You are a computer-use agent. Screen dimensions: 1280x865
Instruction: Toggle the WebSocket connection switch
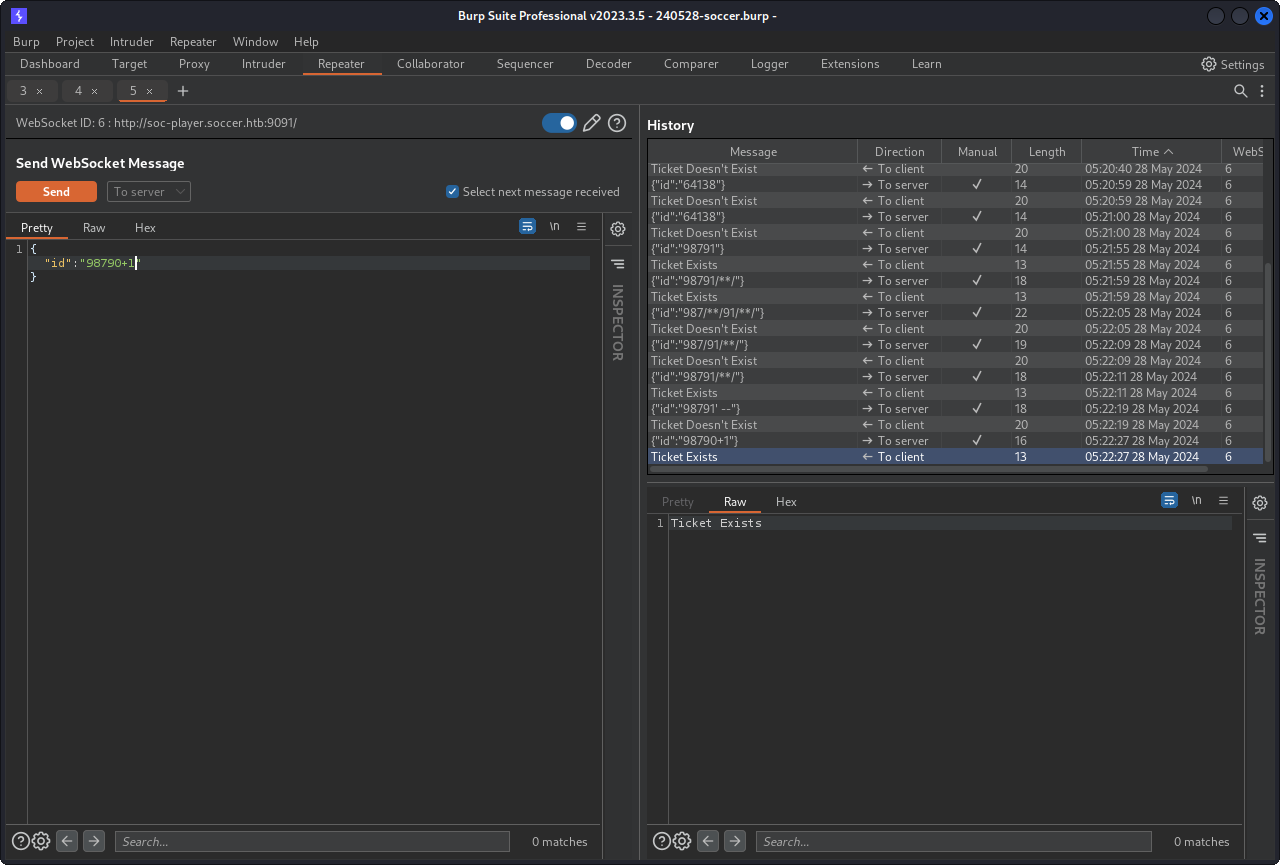point(559,123)
